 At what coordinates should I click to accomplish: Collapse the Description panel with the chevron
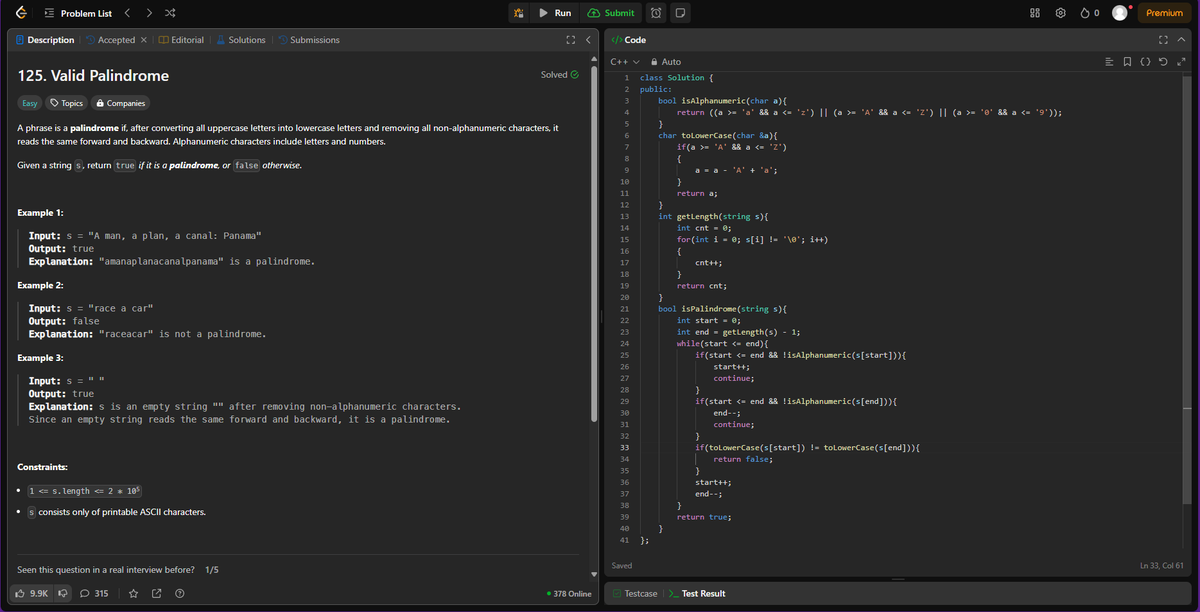(587, 40)
